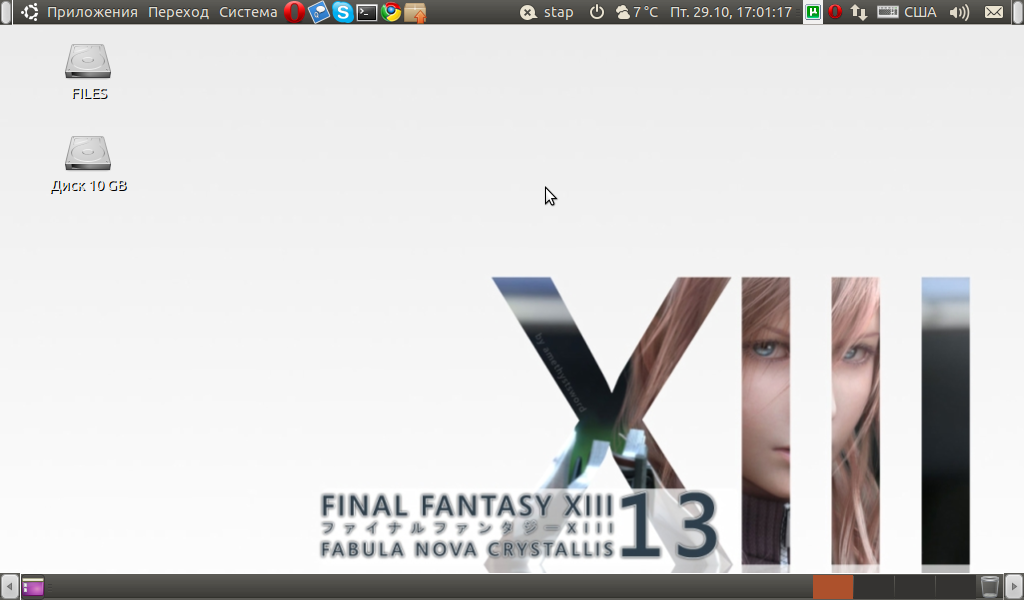
Task: Open the Ubuntu logo main menu
Action: pos(29,12)
